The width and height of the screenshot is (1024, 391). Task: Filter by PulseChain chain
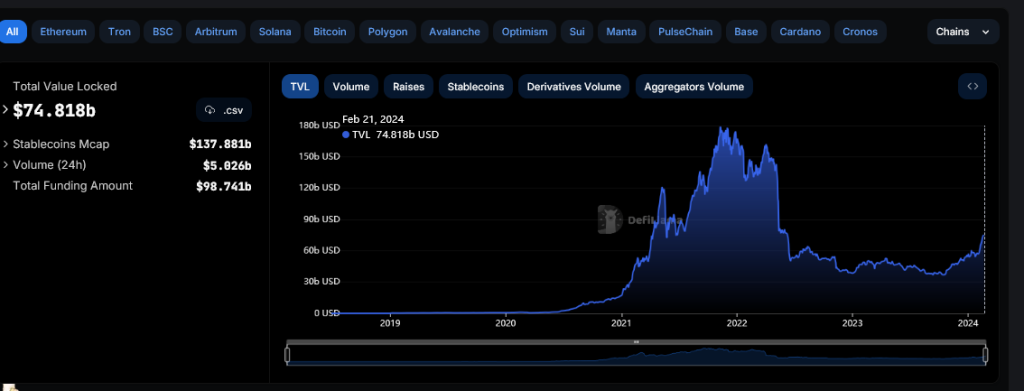(x=685, y=31)
